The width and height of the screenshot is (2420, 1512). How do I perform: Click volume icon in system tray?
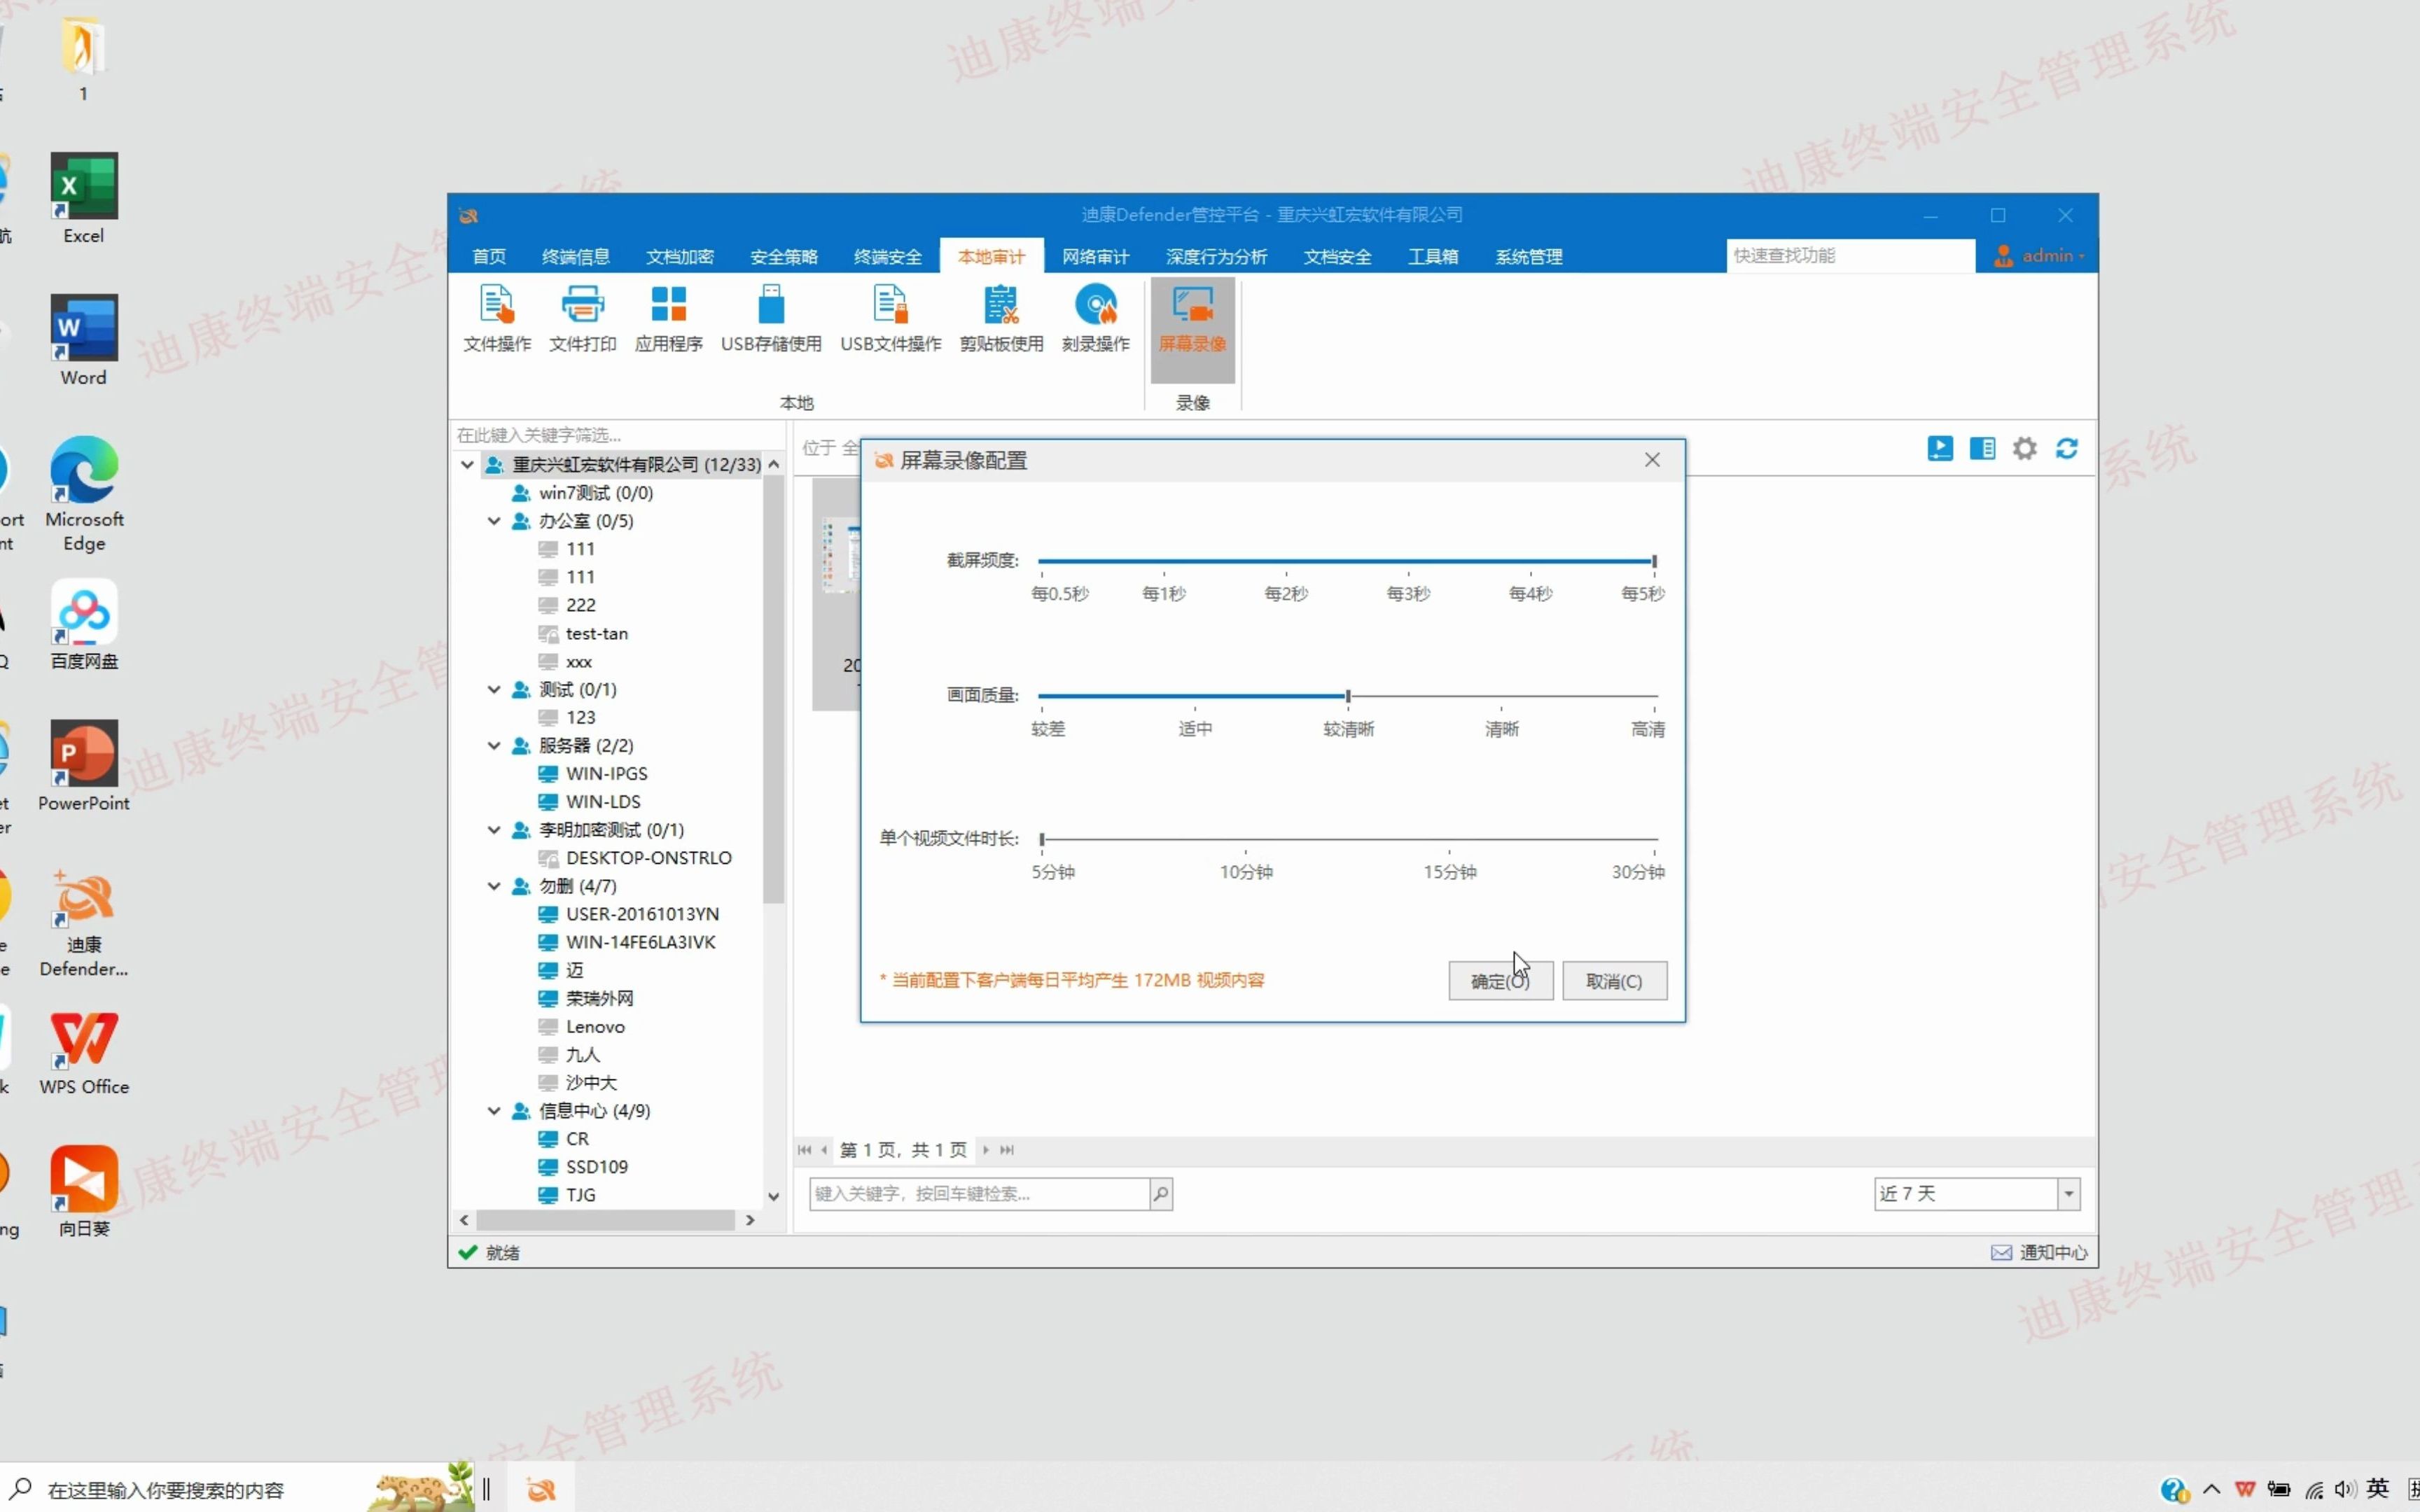coord(2345,1489)
